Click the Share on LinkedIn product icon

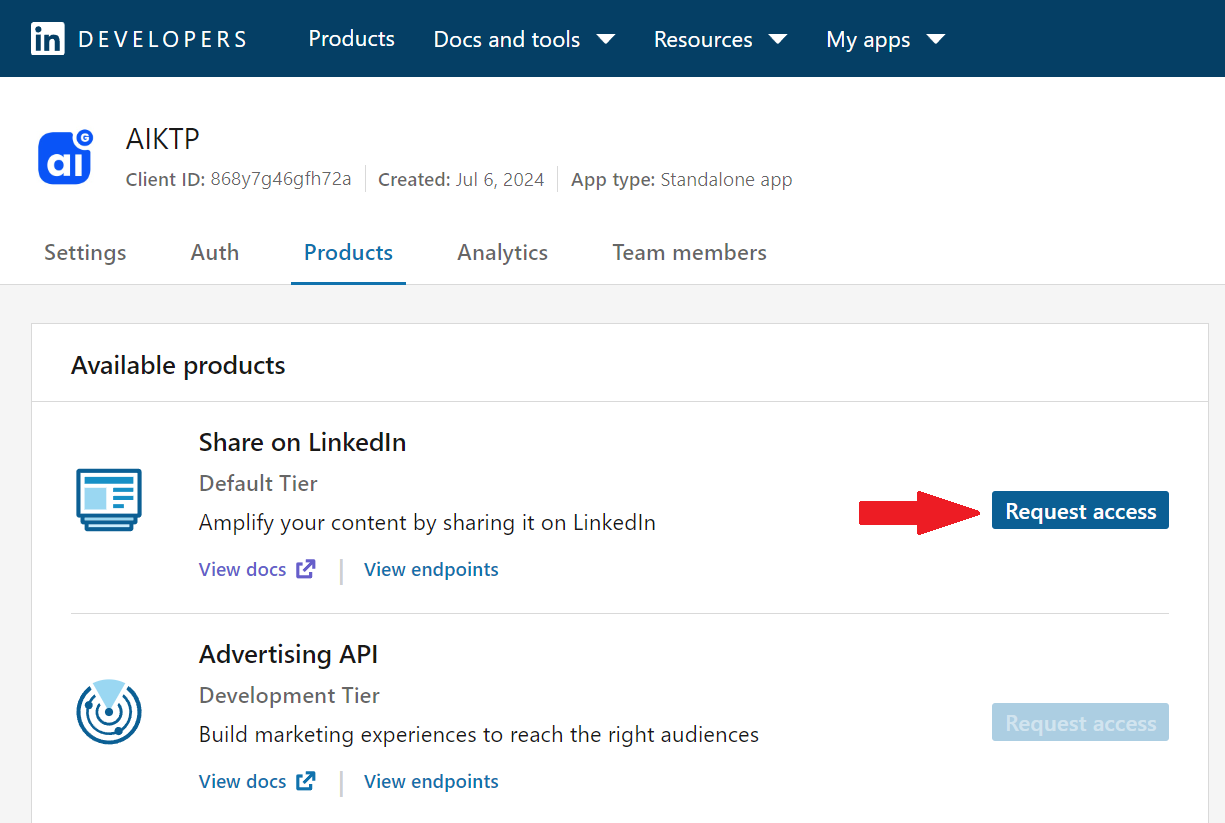(109, 500)
